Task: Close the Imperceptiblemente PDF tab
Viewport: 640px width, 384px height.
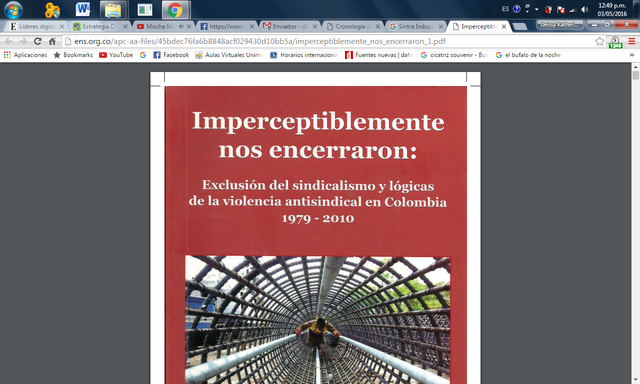Action: 504,26
